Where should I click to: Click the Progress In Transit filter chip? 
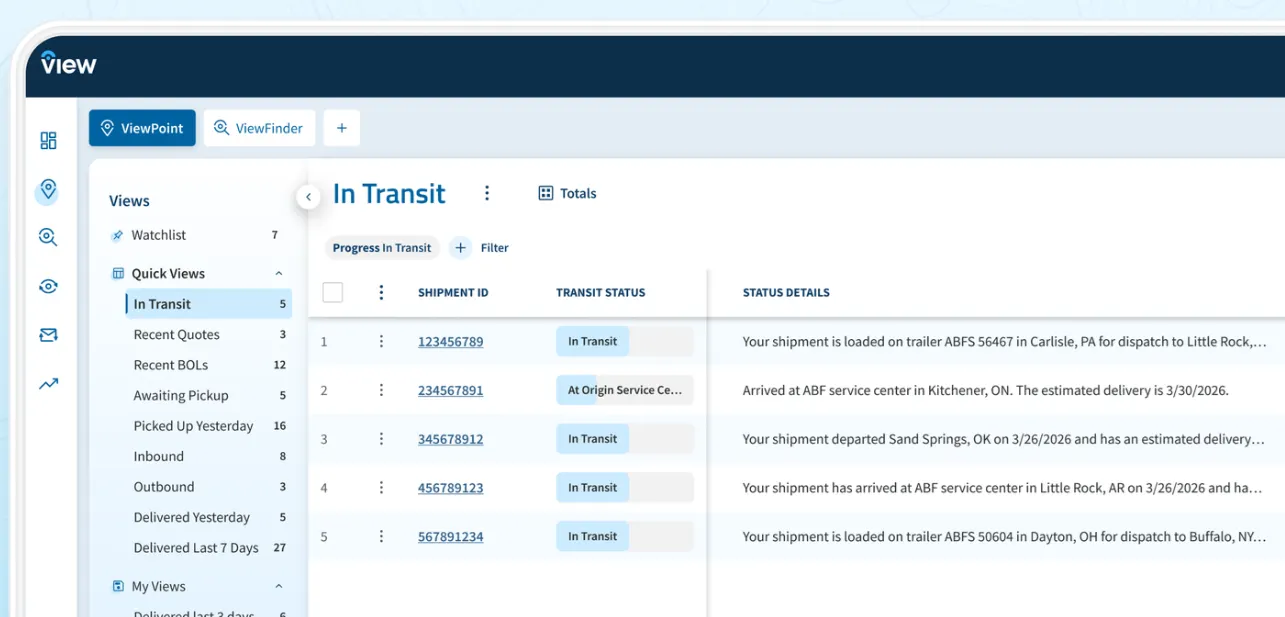(x=382, y=248)
